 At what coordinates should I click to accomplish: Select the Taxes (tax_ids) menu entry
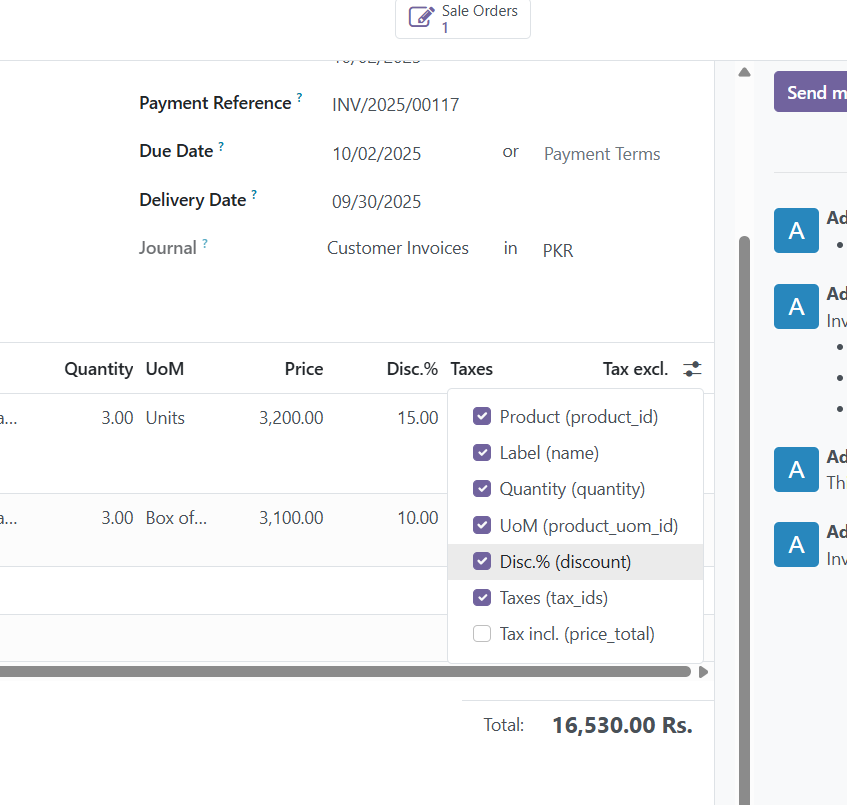click(553, 598)
